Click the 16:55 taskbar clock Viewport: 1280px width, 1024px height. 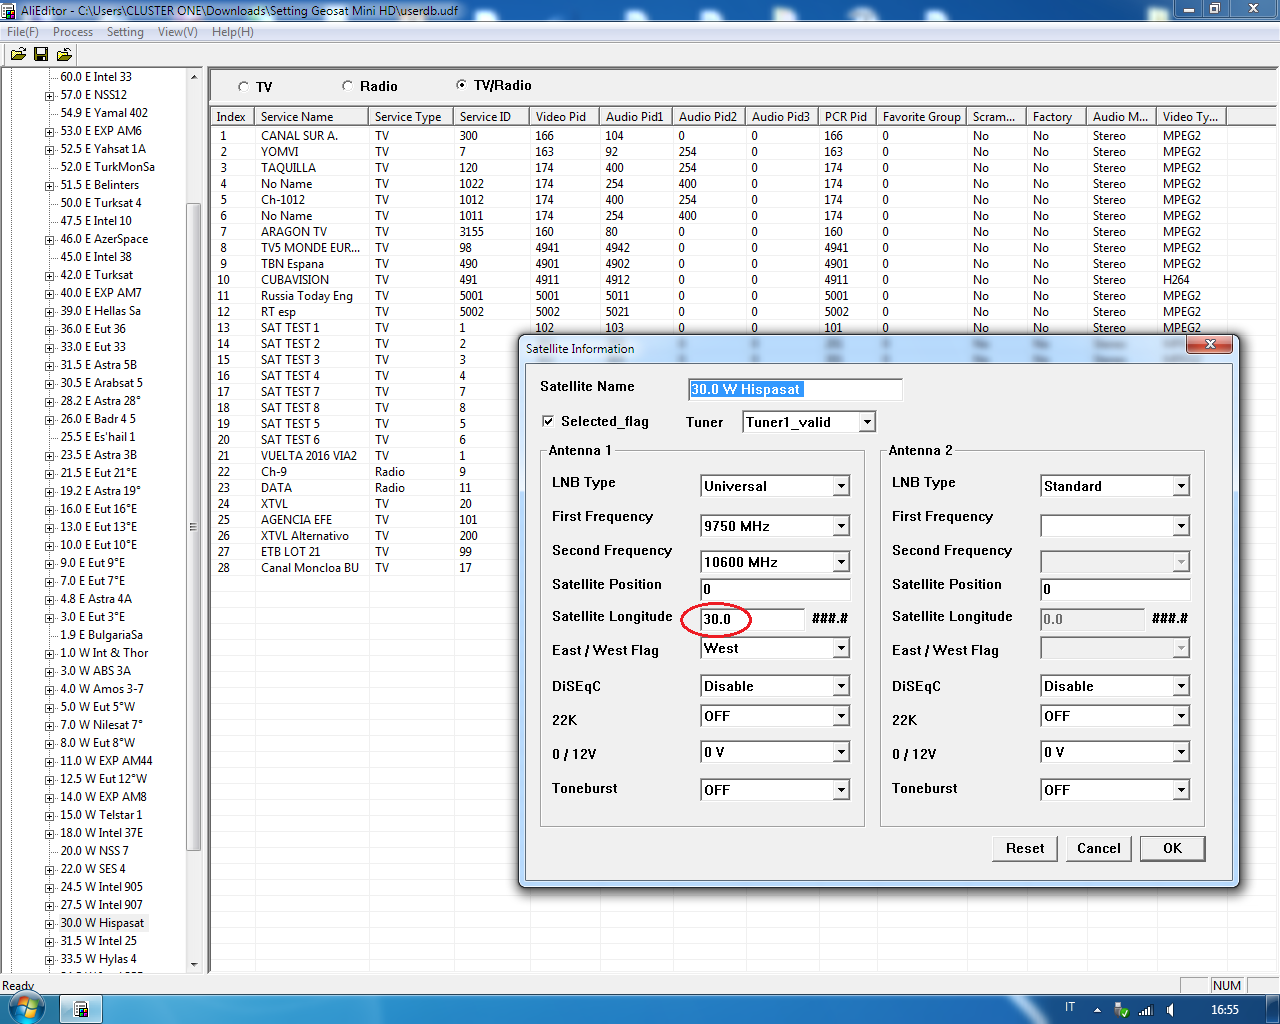click(x=1225, y=1010)
